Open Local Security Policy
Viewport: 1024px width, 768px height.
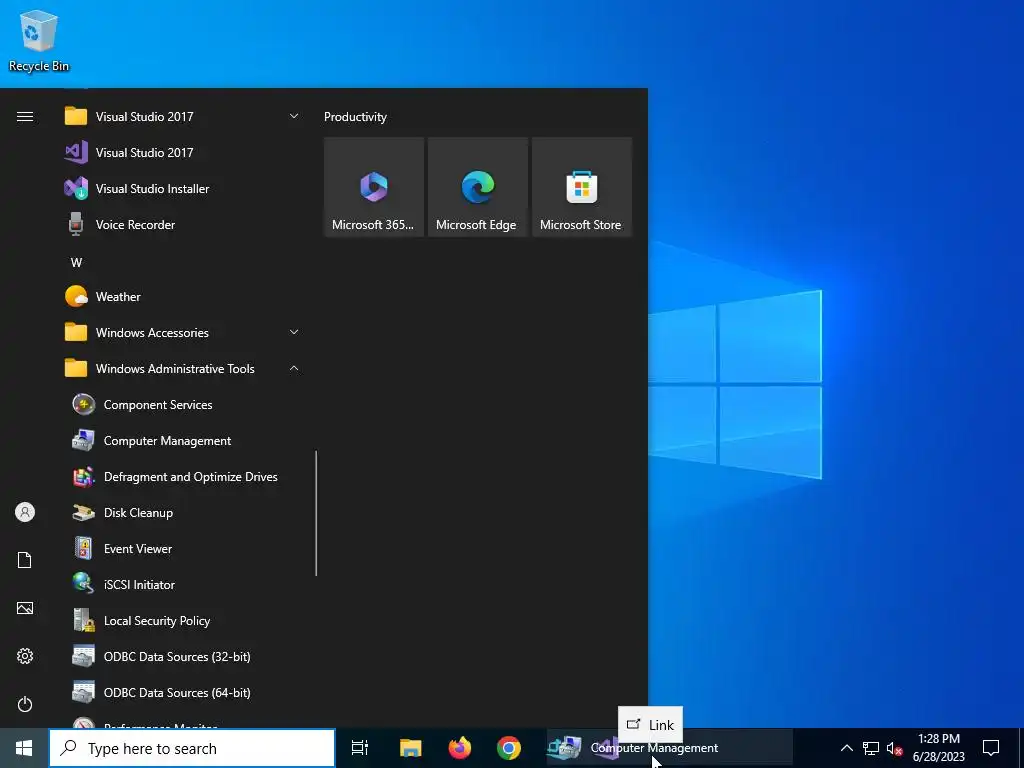click(x=182, y=620)
